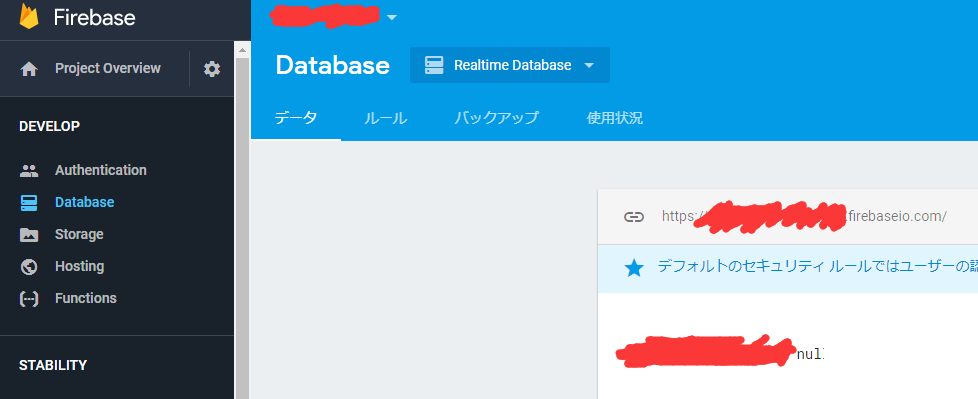
Task: Switch to the データ tab
Action: (296, 118)
